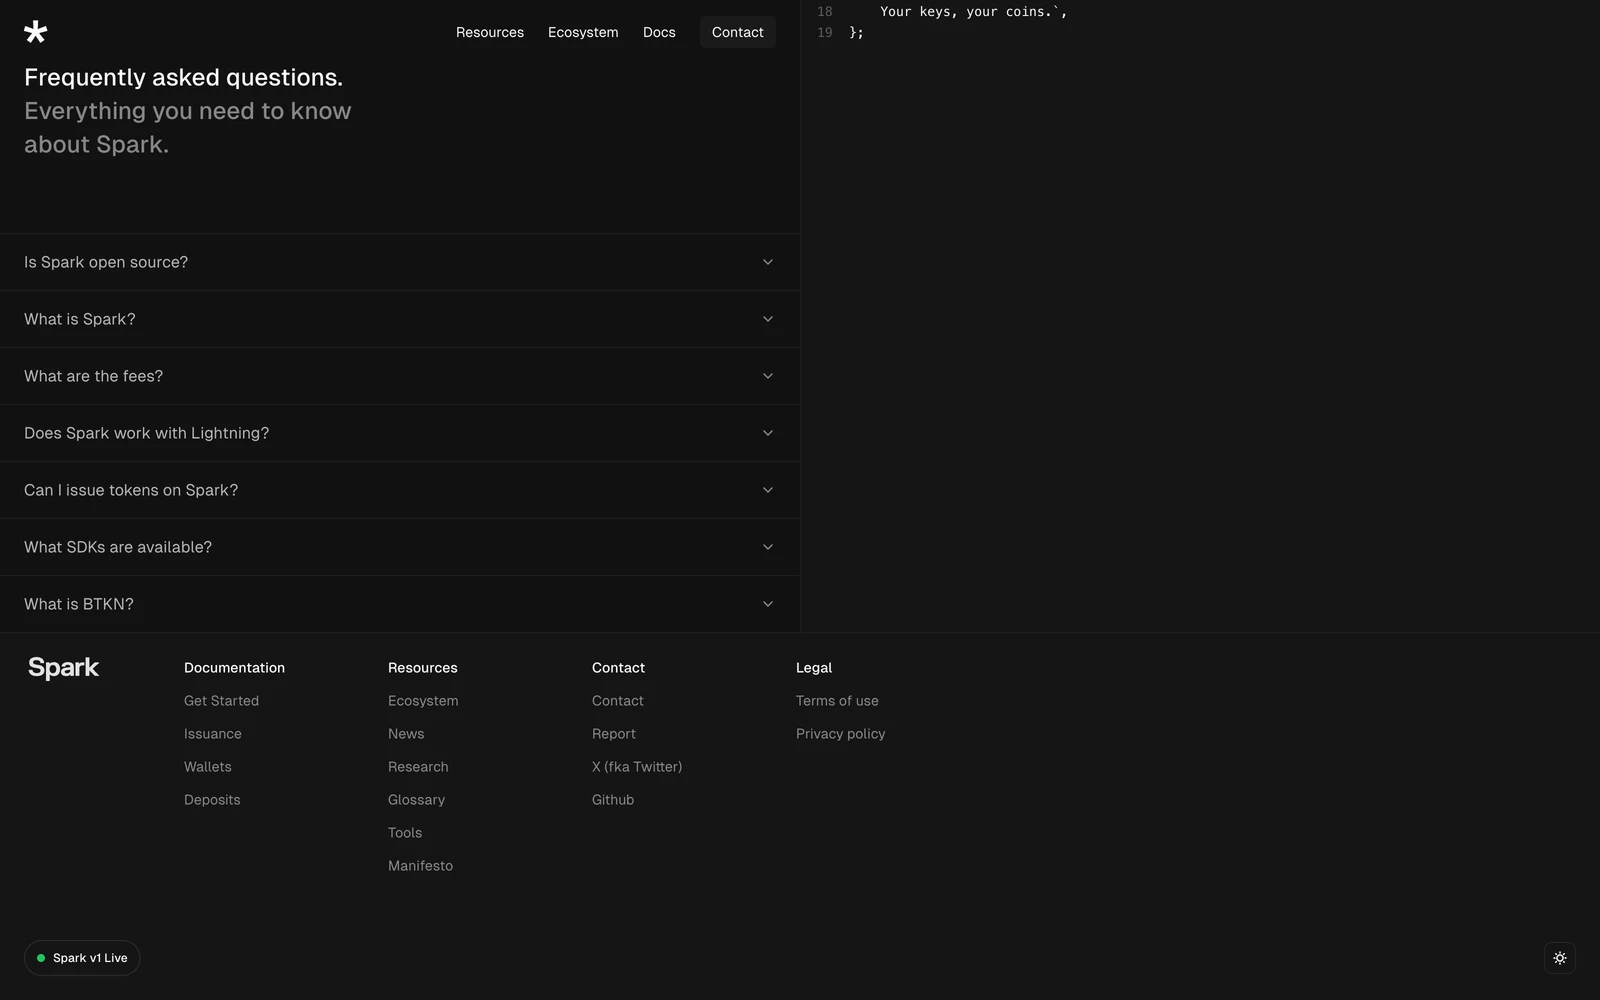Open the Ecosystem link in footer Resources

click(x=423, y=701)
